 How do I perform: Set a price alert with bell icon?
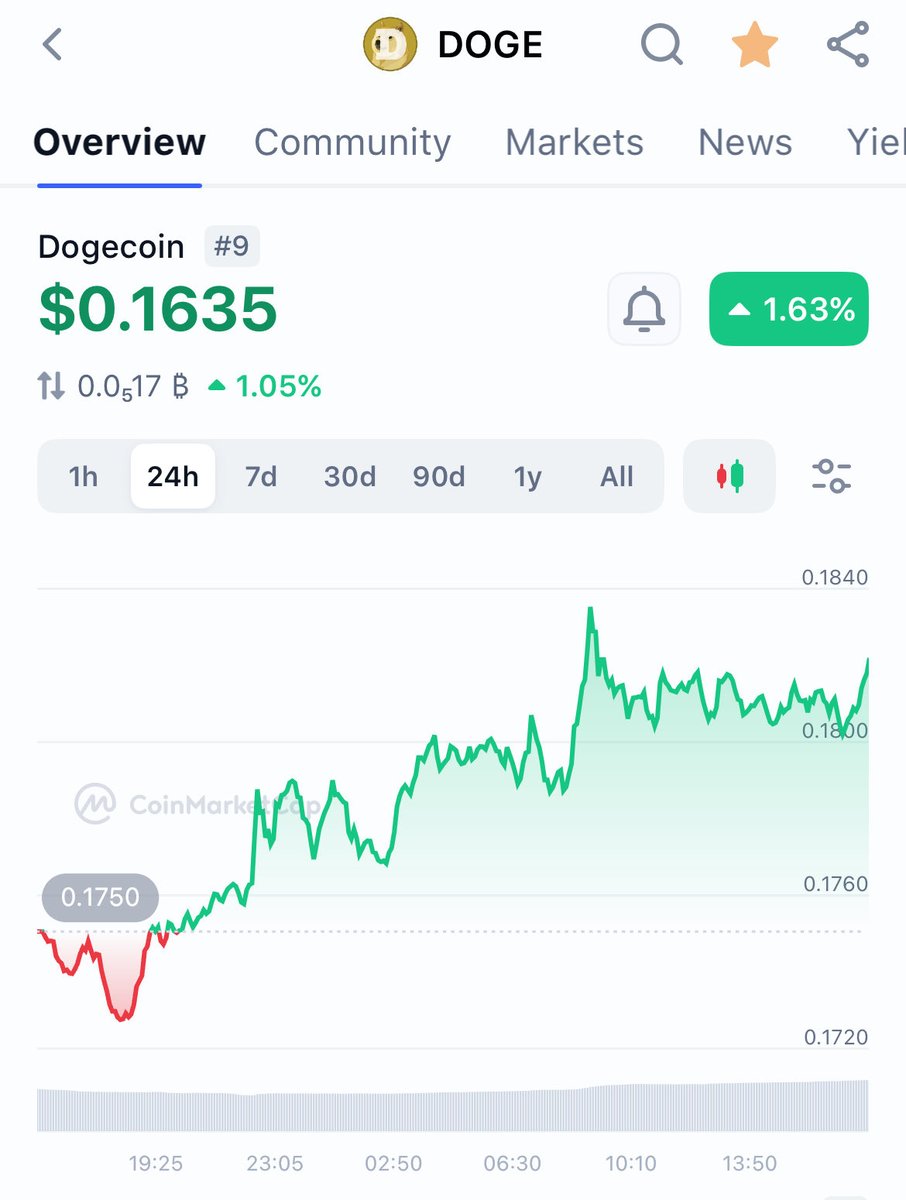point(644,309)
